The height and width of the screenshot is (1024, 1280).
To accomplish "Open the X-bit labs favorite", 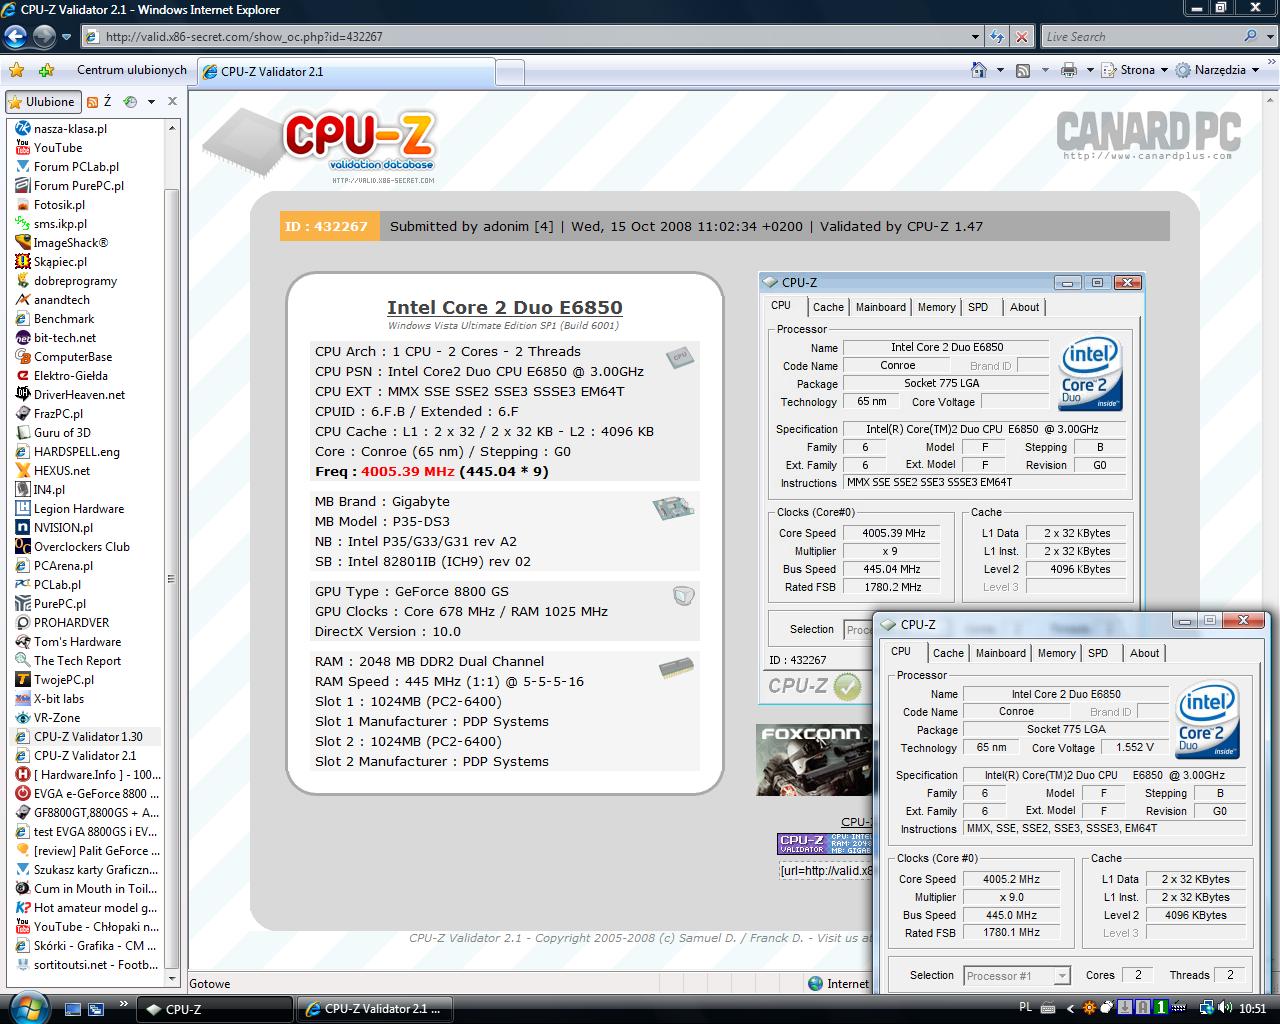I will (59, 698).
